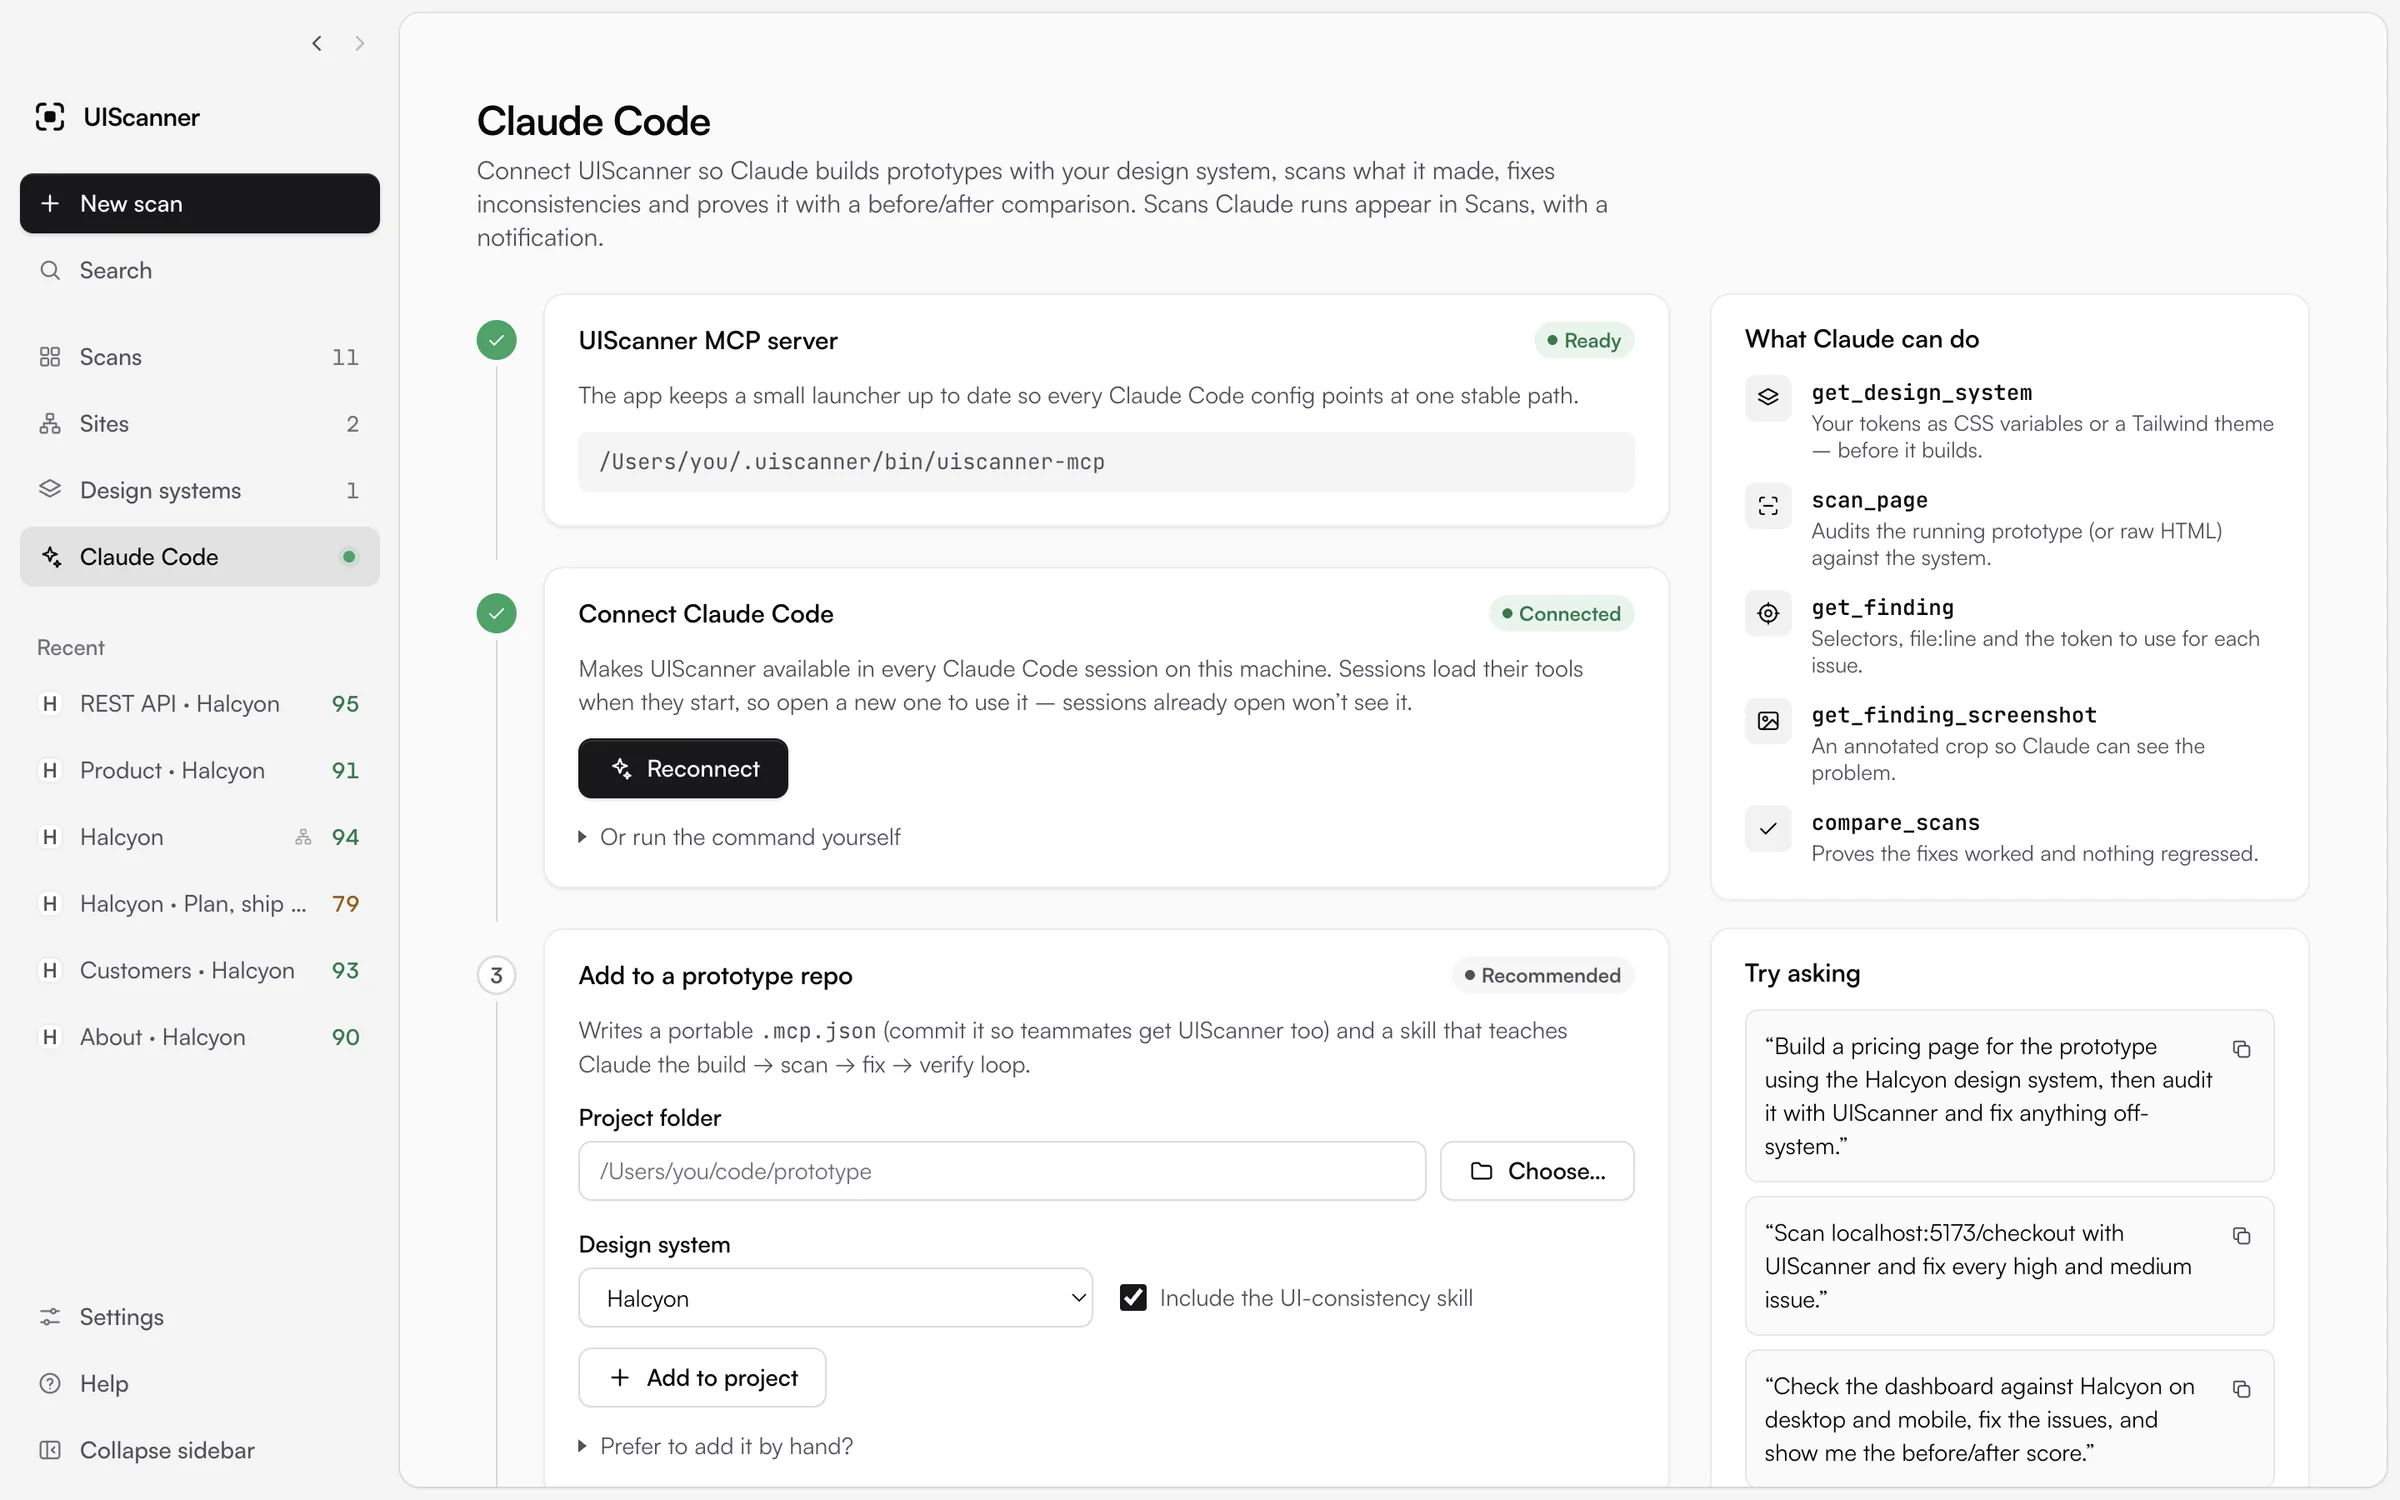The image size is (2400, 1500).
Task: Click the scan_page icon
Action: click(x=1768, y=505)
